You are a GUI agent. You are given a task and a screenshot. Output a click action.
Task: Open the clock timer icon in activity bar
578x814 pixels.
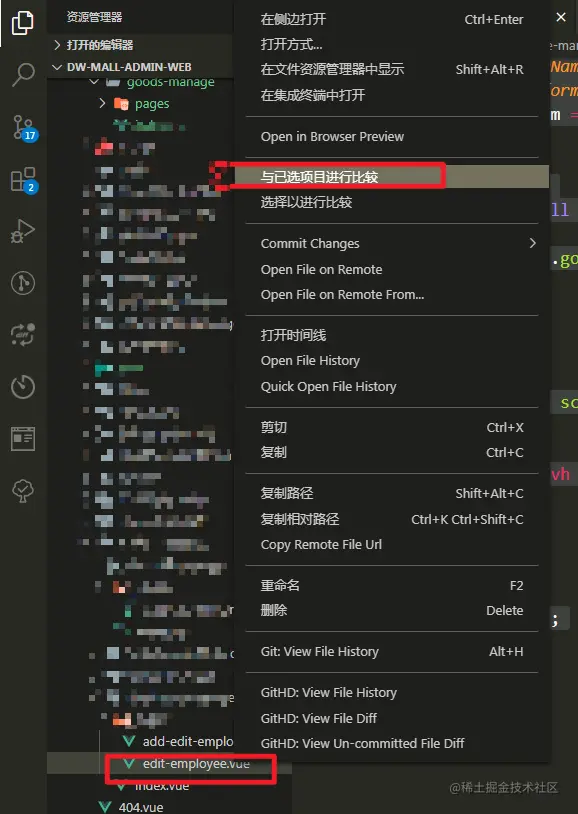click(23, 387)
